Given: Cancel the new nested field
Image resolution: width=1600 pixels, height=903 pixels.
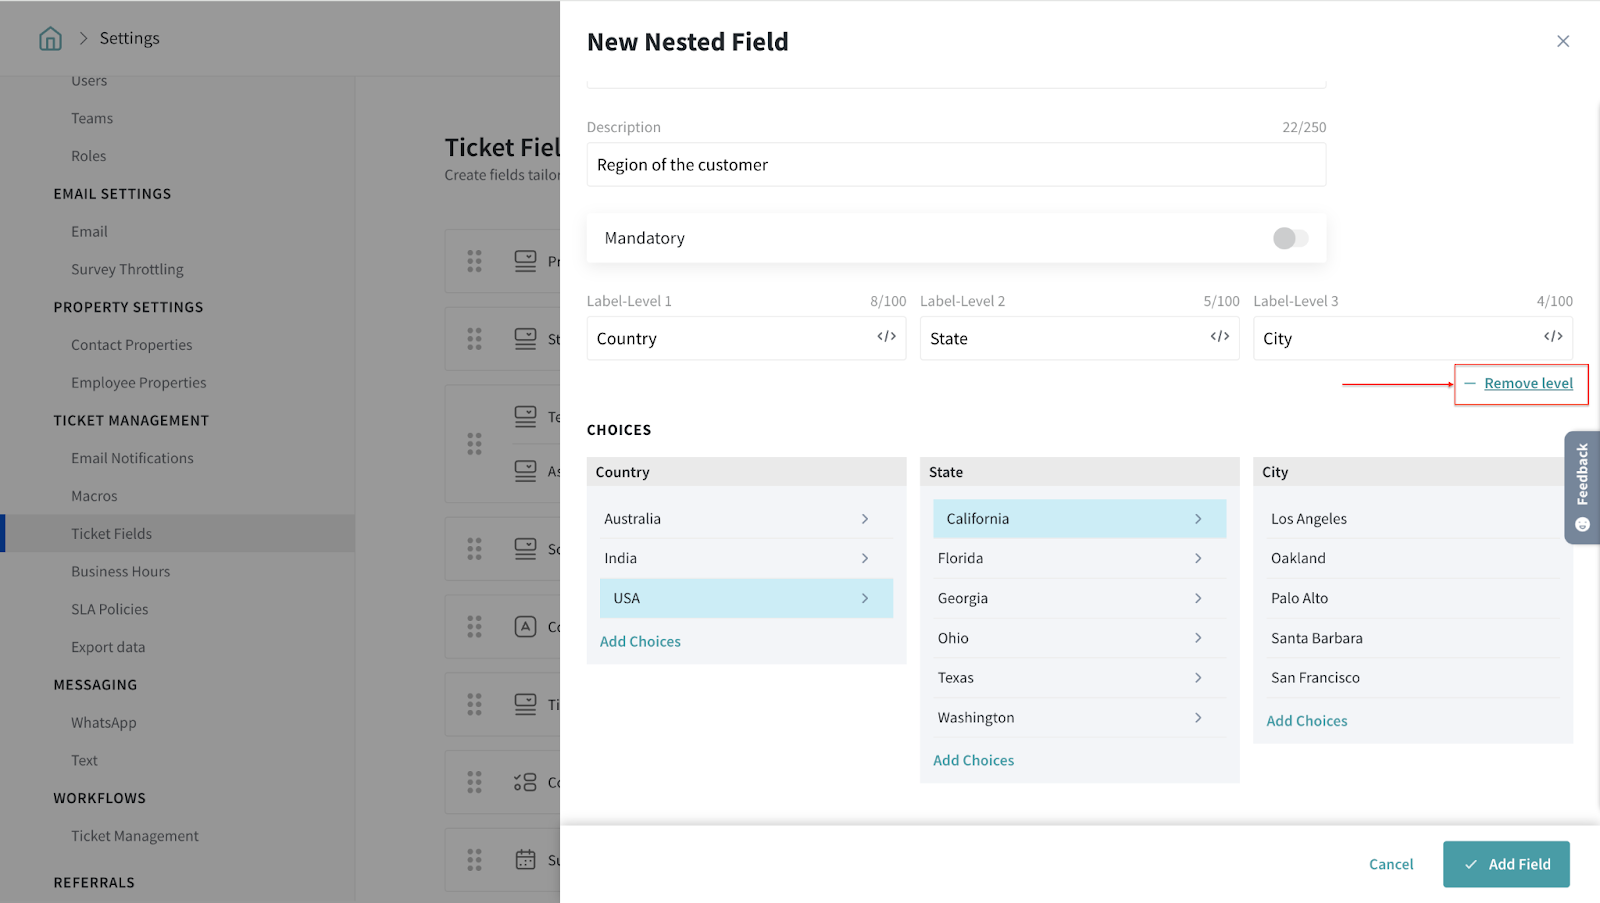Looking at the screenshot, I should [1391, 864].
